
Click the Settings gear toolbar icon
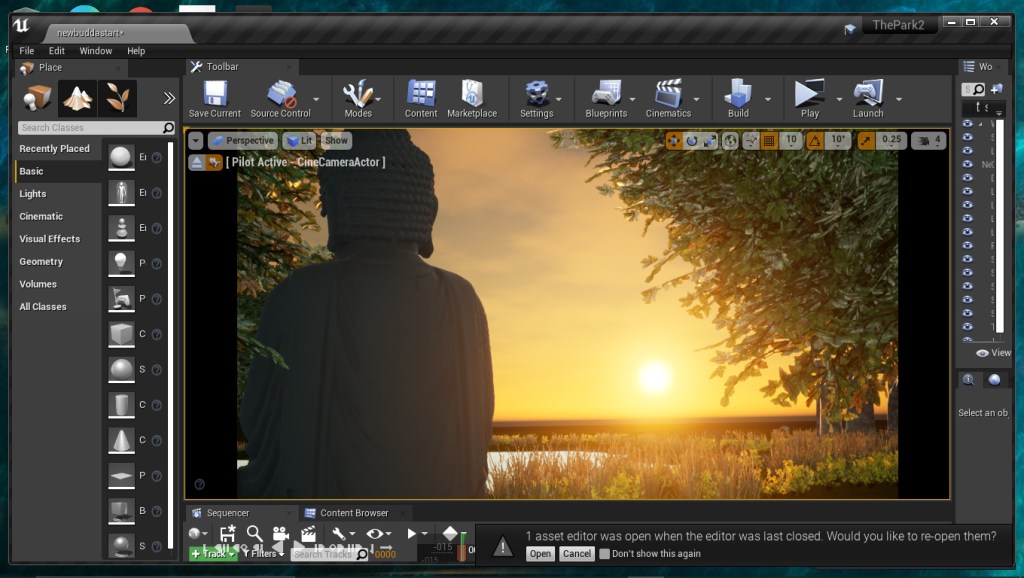coord(536,94)
